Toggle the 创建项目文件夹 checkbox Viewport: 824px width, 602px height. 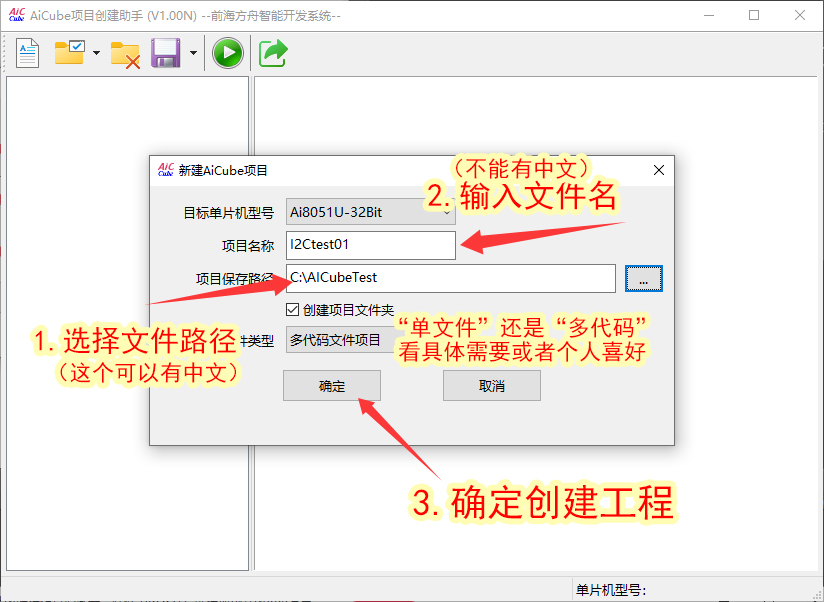point(292,309)
